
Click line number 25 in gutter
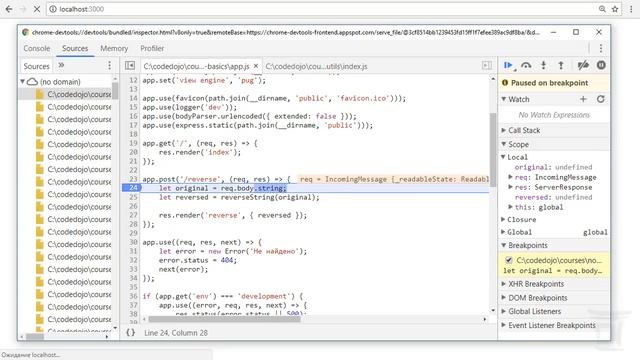pyautogui.click(x=133, y=197)
